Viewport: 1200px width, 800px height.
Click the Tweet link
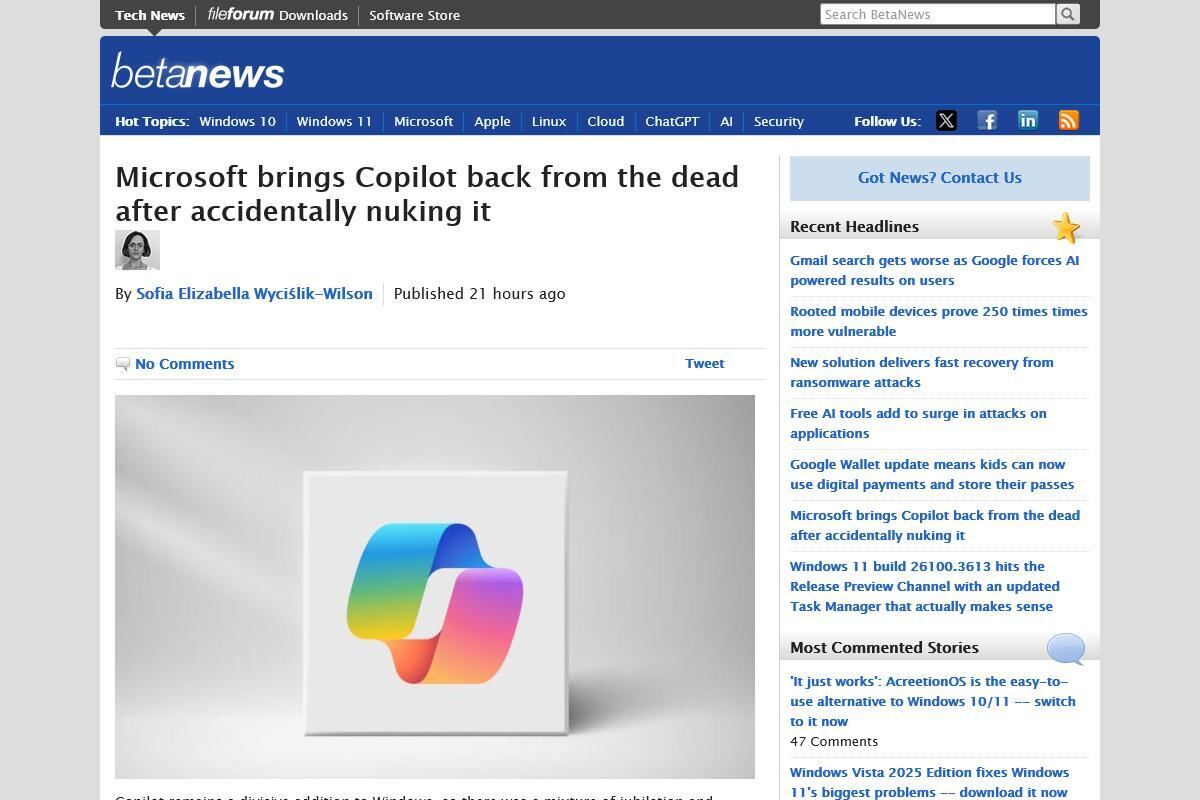point(704,363)
